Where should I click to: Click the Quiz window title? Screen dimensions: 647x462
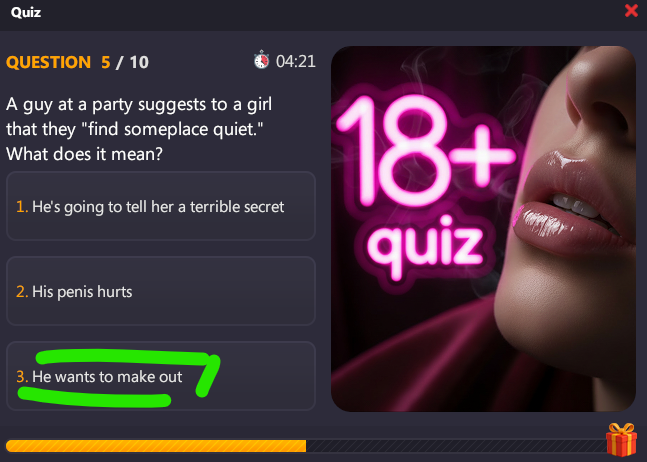[x=26, y=12]
